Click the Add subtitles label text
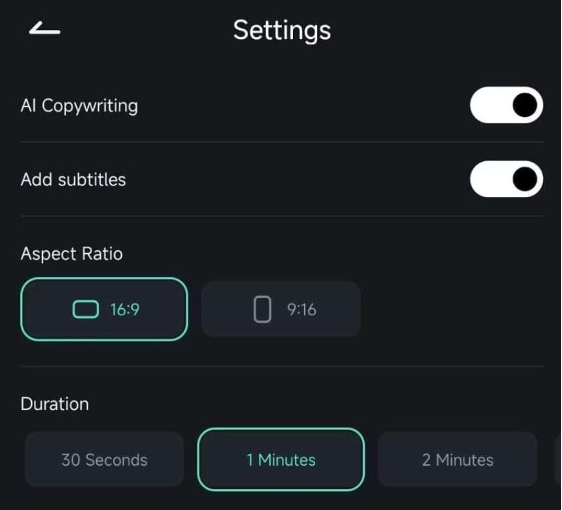 coord(73,179)
